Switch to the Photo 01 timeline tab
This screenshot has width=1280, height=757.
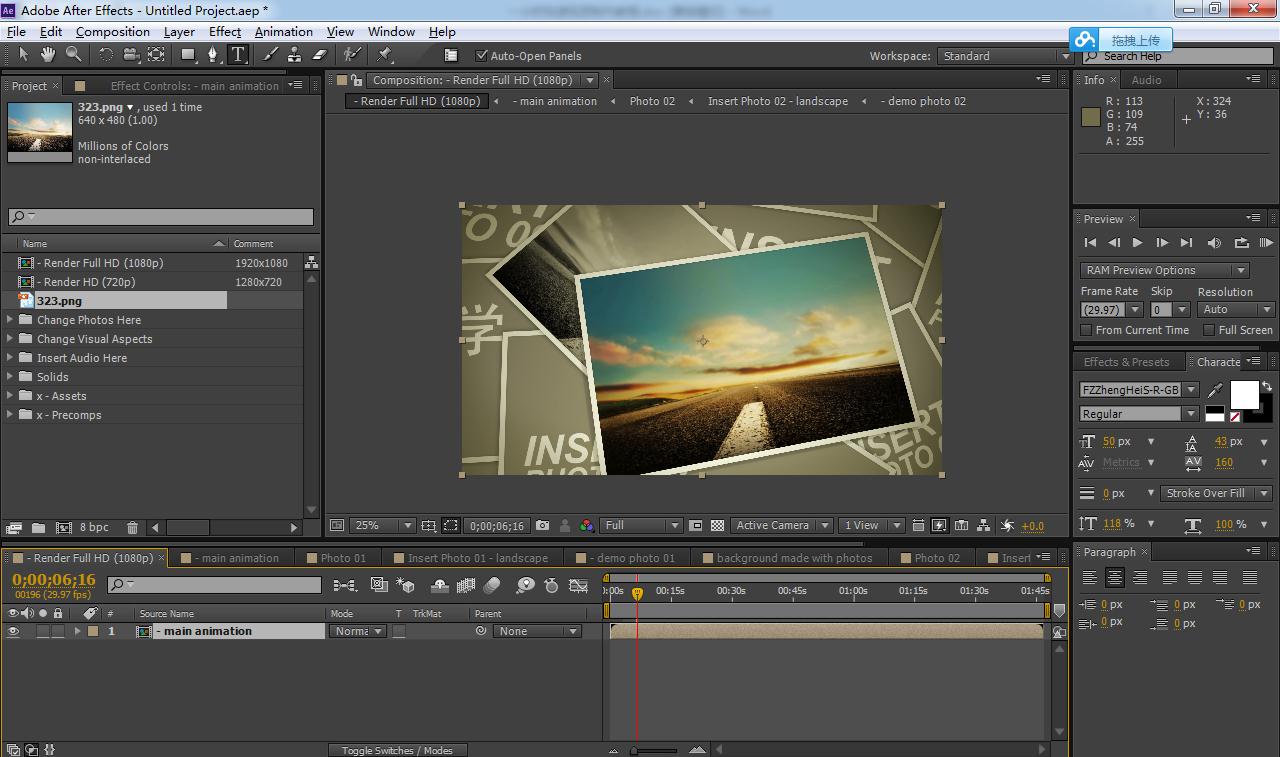pos(343,558)
